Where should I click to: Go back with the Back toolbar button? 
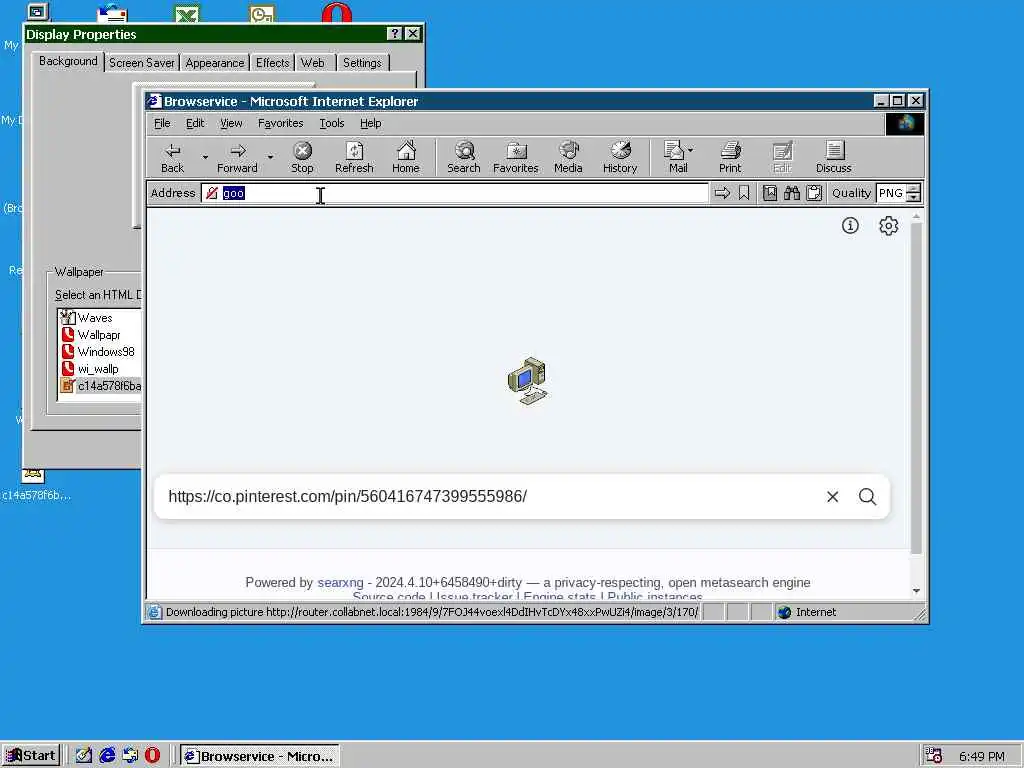[x=172, y=157]
